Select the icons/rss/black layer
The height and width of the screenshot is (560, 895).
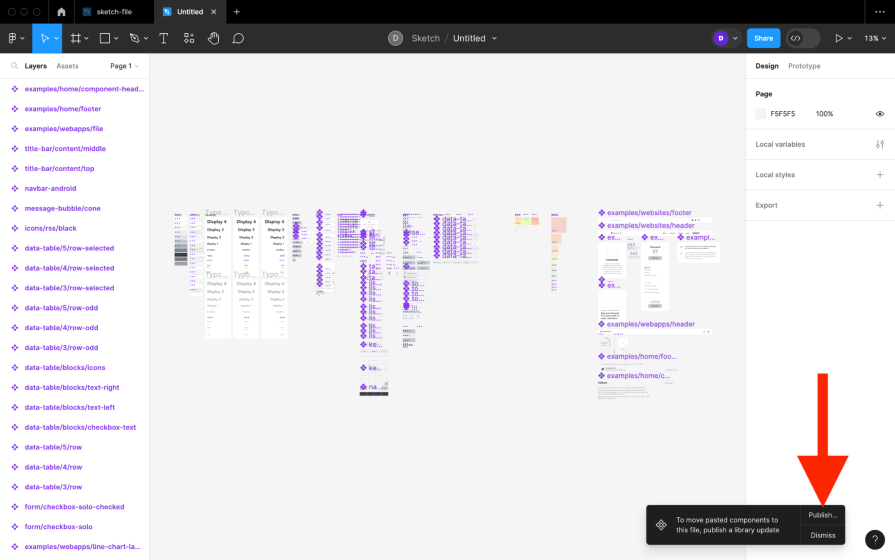pos(50,228)
